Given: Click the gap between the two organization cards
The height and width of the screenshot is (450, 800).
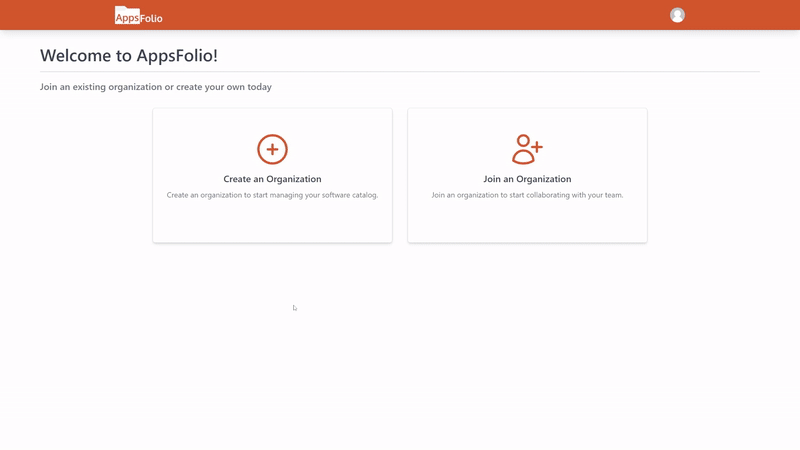Looking at the screenshot, I should (400, 175).
